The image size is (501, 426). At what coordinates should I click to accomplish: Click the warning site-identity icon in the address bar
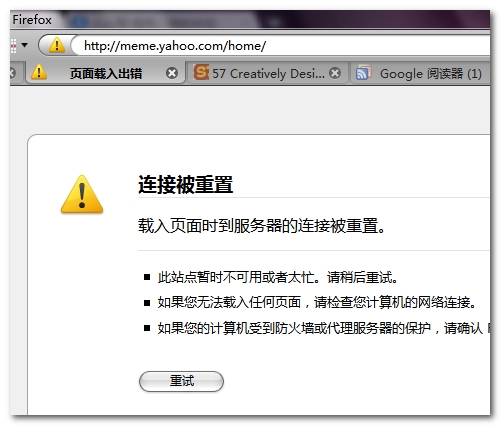(x=57, y=45)
